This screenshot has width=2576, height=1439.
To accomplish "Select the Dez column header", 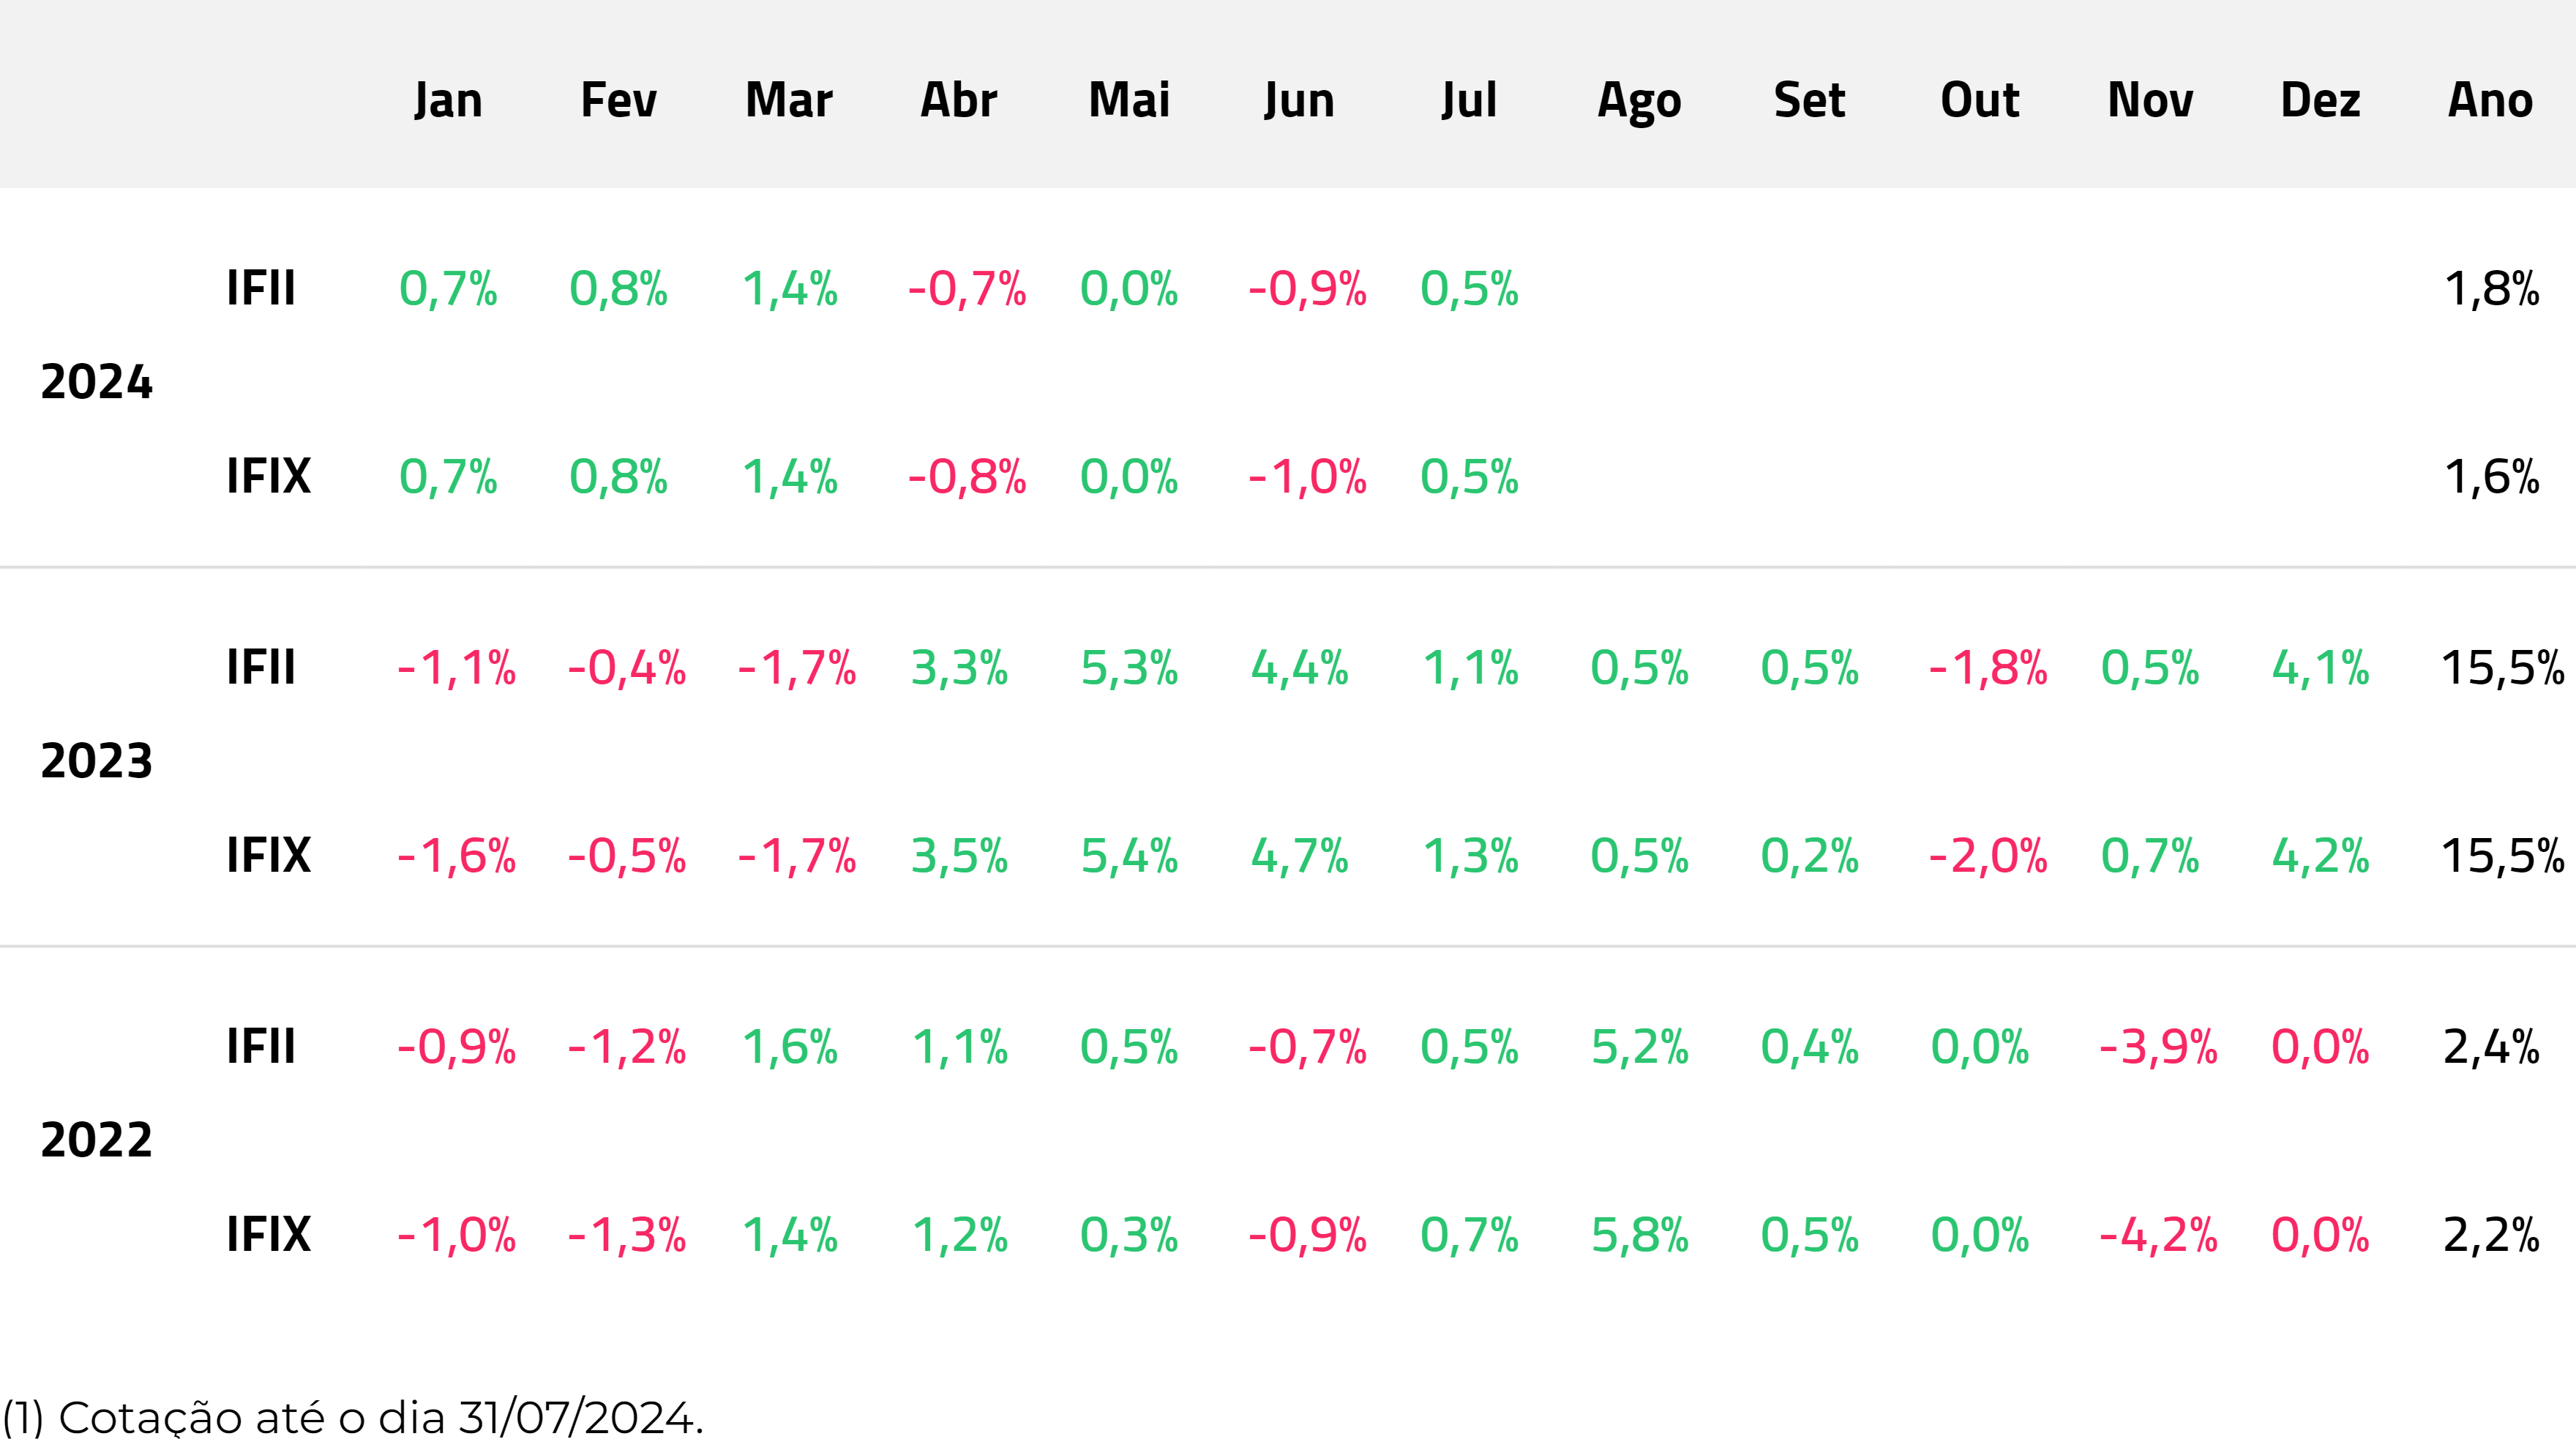I will click(x=2320, y=100).
